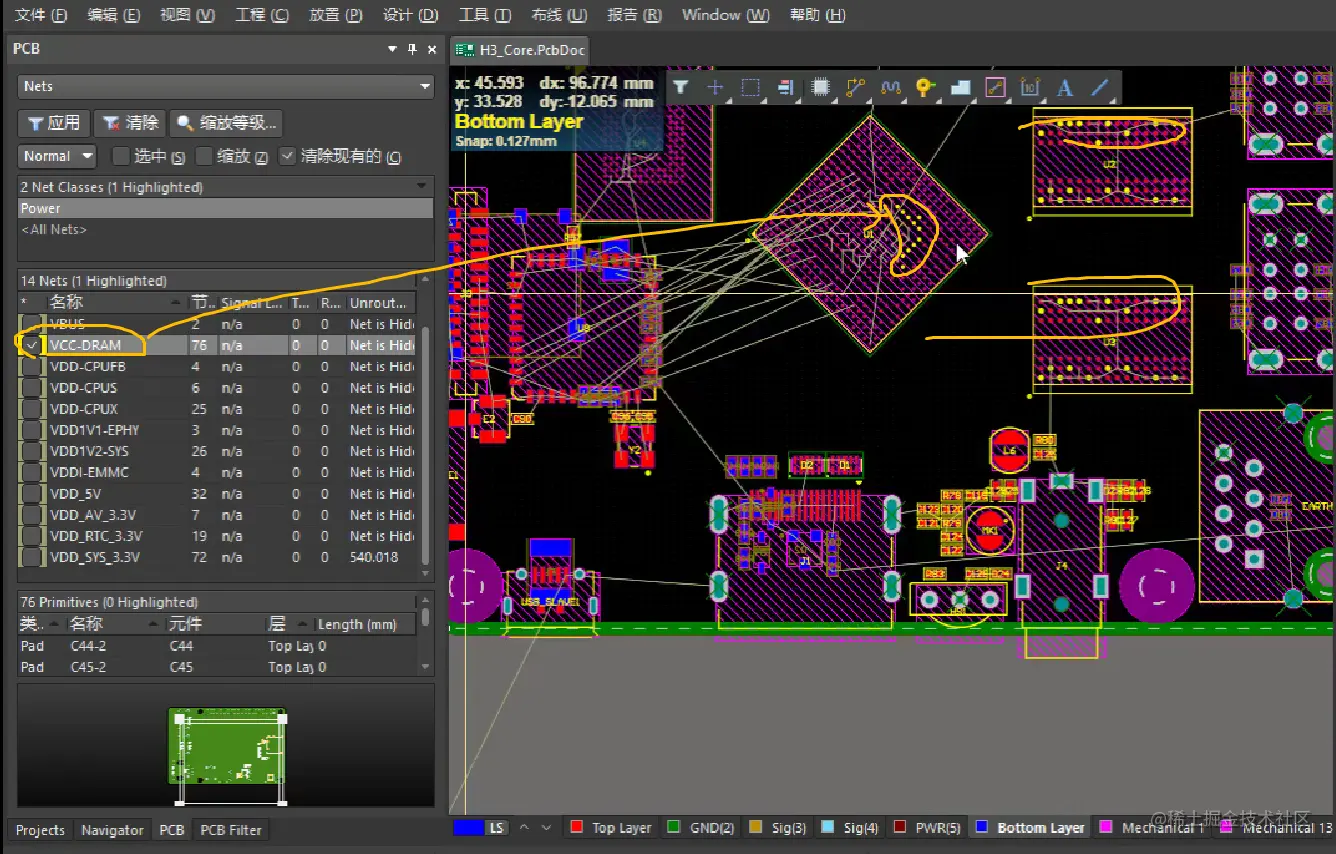The image size is (1336, 854).
Task: Pick the place via tool
Action: click(x=925, y=88)
